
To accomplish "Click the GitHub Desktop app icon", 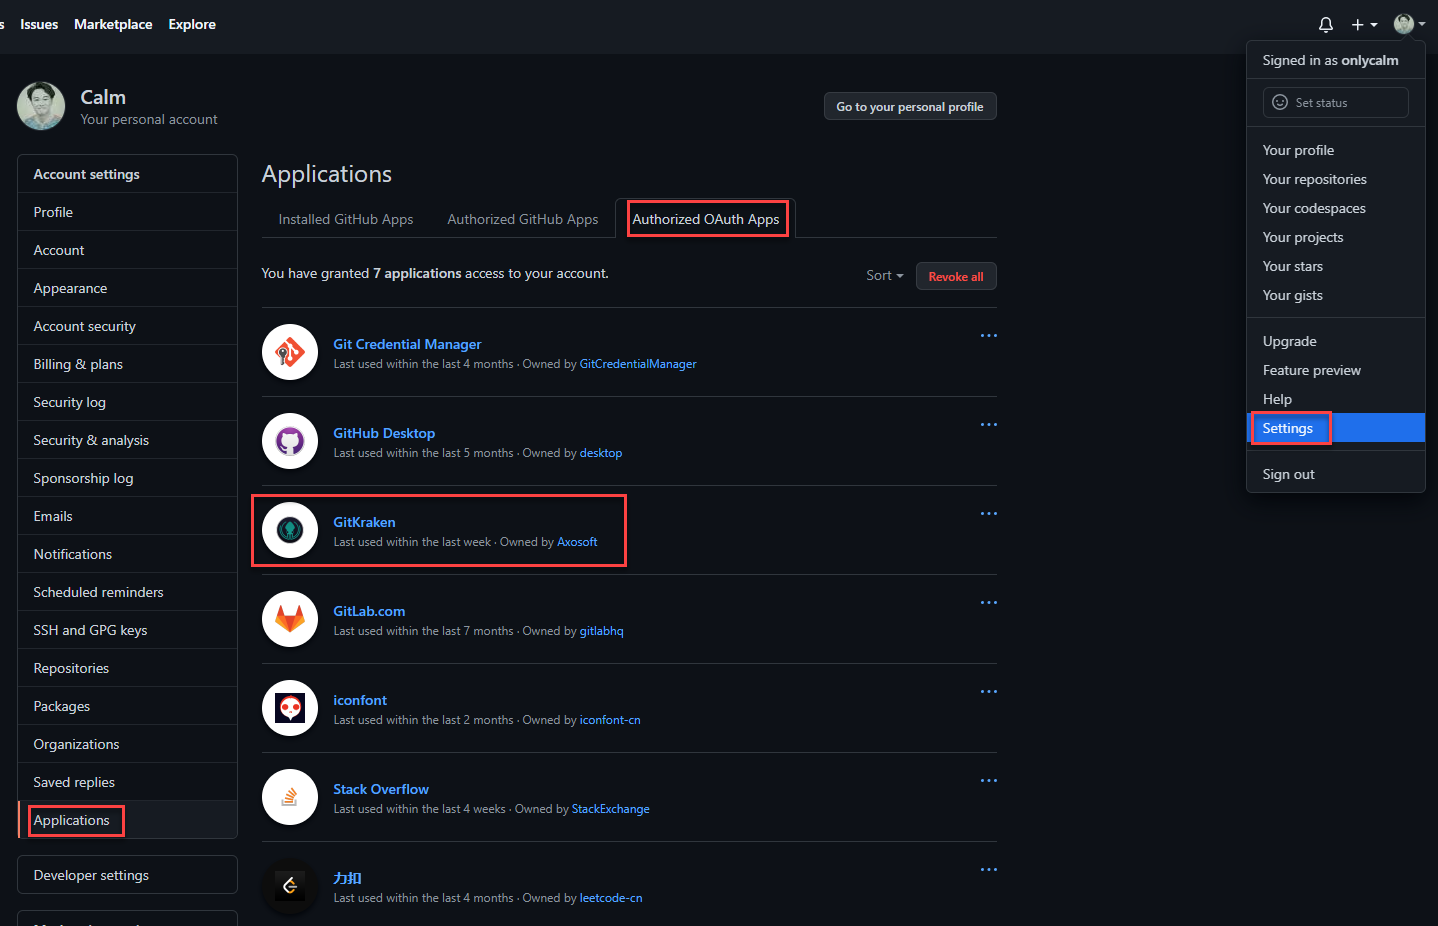I will click(290, 441).
